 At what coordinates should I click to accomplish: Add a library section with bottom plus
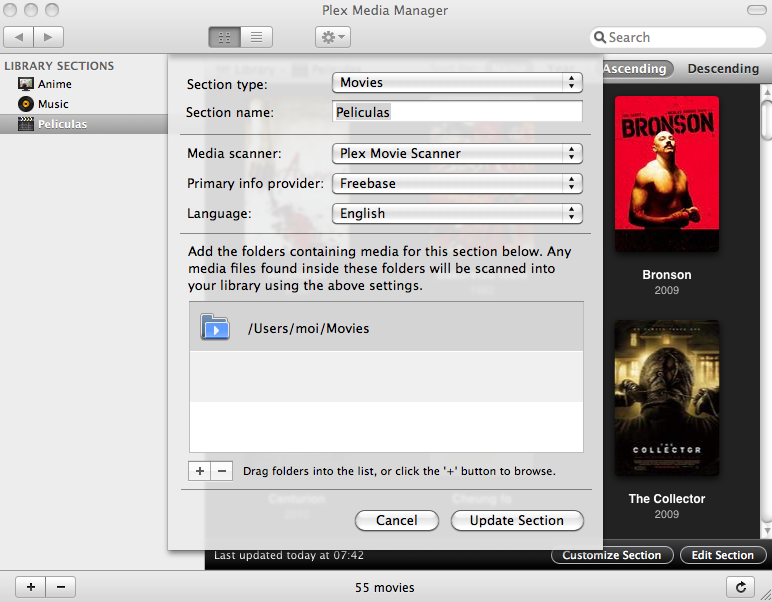tap(31, 587)
